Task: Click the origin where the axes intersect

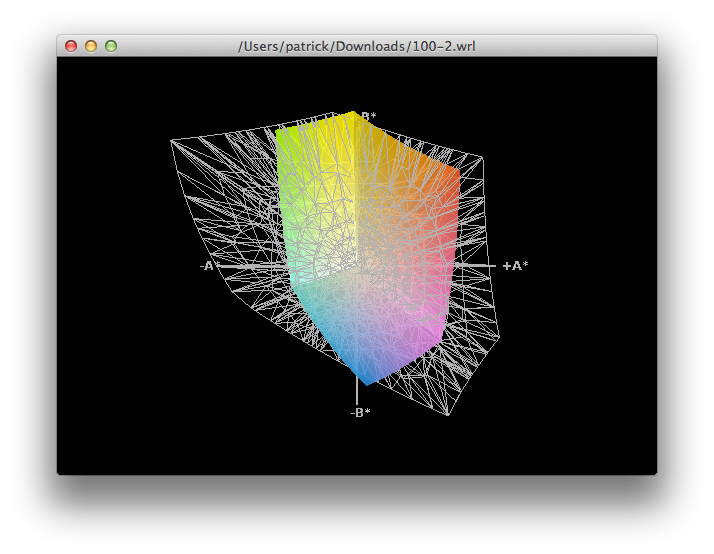Action: click(357, 265)
